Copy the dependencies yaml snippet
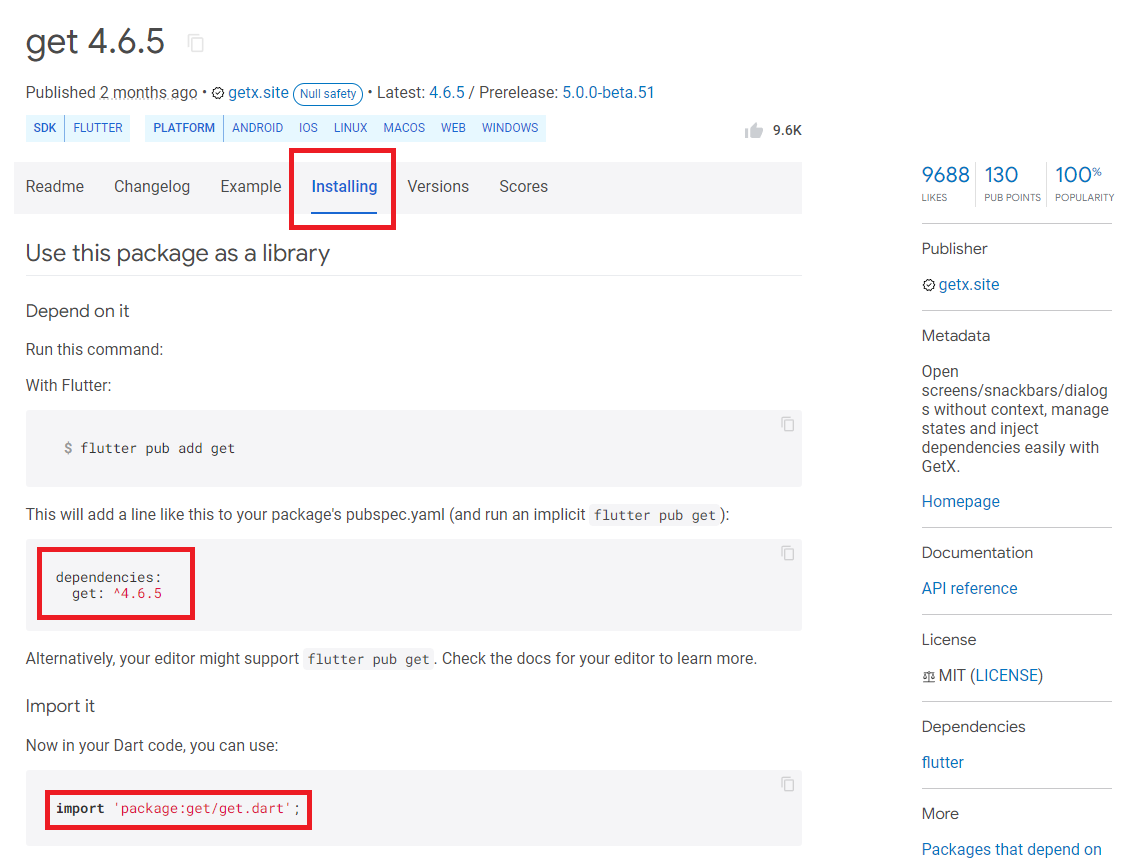Screen dimensions: 1125x859 point(787,553)
